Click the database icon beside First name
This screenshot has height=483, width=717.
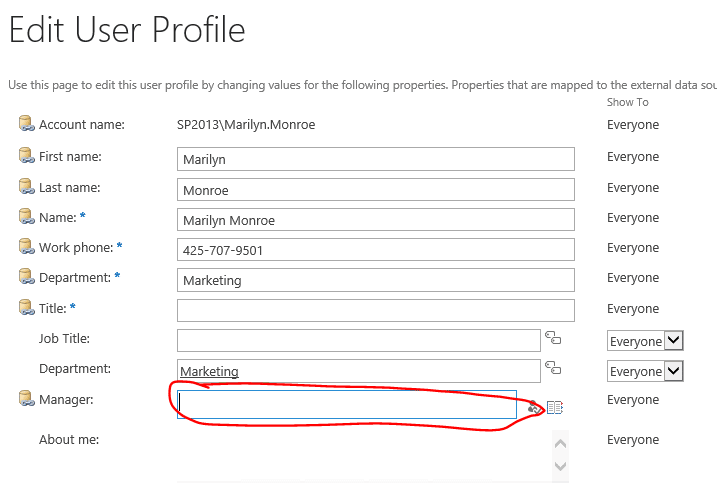26,156
